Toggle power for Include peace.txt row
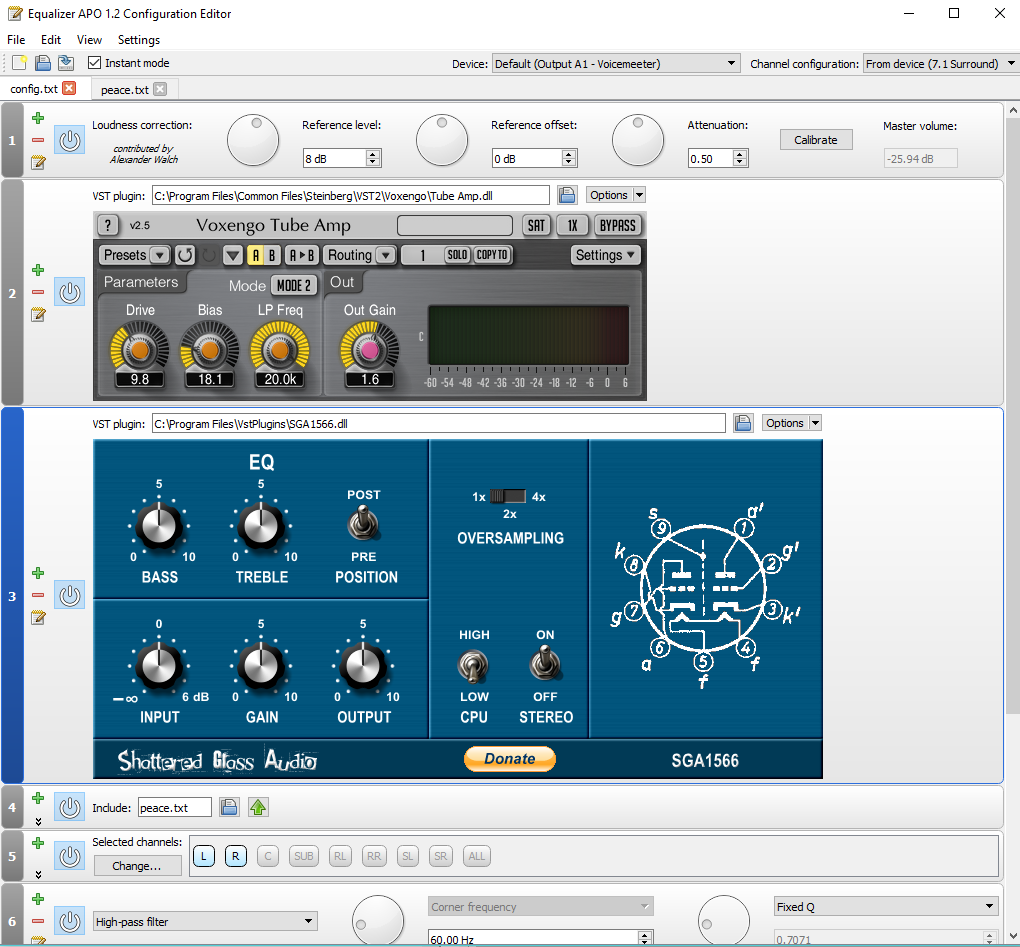 point(70,807)
